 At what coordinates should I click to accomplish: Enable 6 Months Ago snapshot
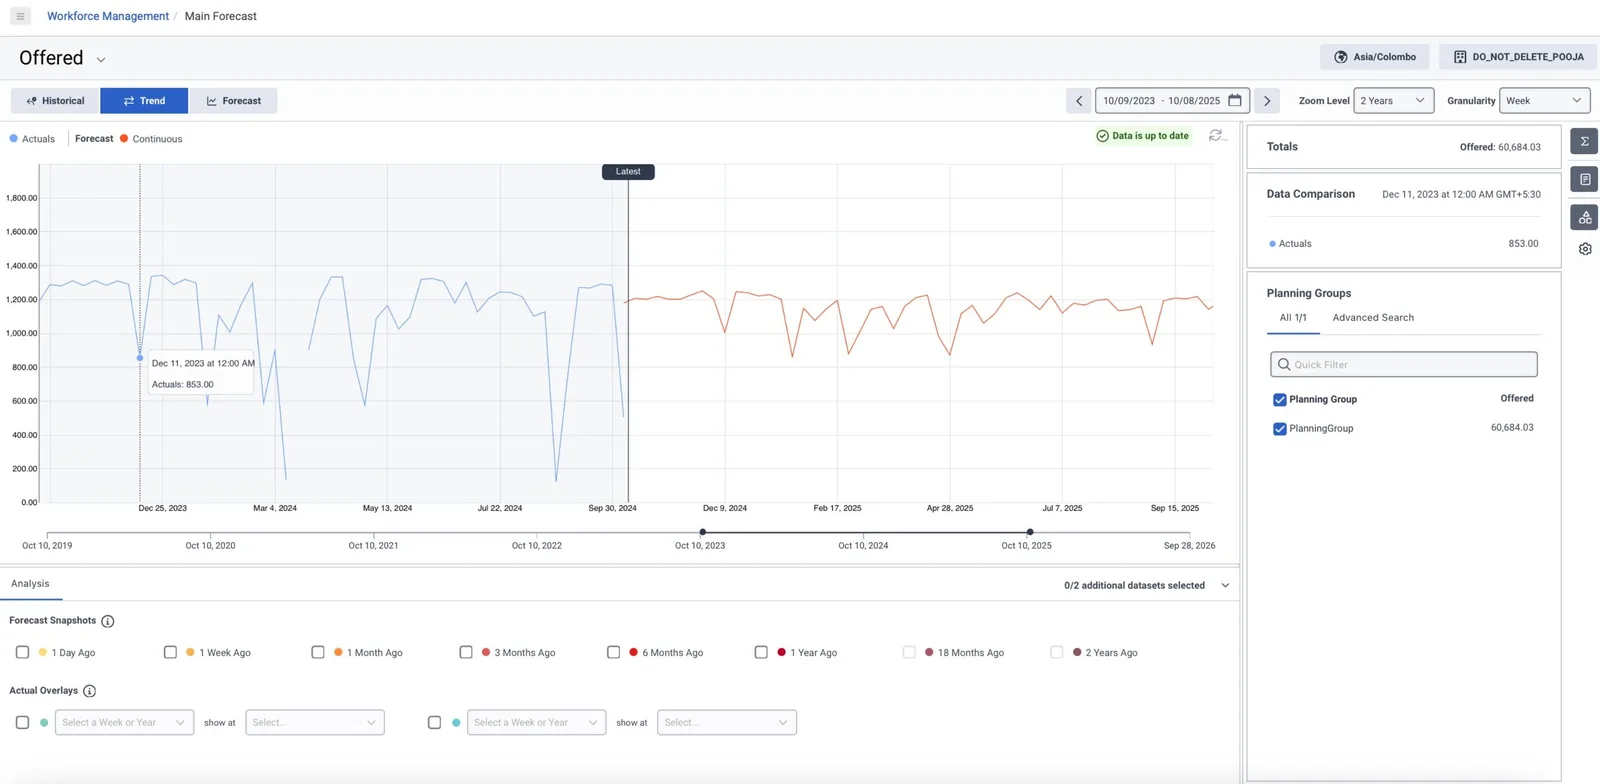[613, 652]
